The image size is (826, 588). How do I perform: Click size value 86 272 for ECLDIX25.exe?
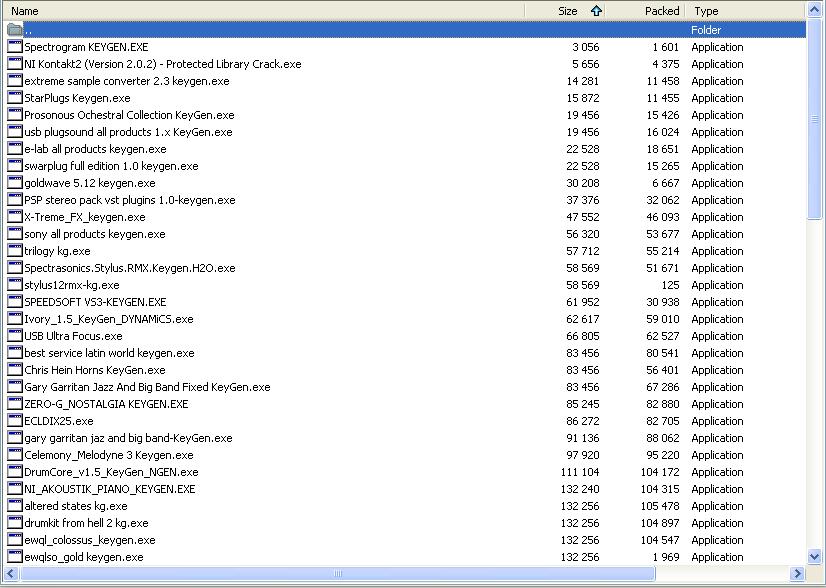click(583, 421)
